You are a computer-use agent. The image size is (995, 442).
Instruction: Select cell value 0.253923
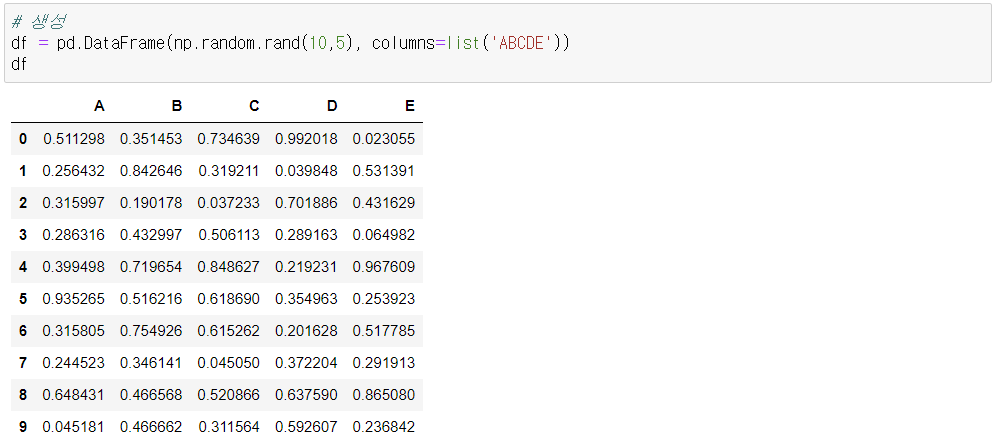pyautogui.click(x=384, y=299)
